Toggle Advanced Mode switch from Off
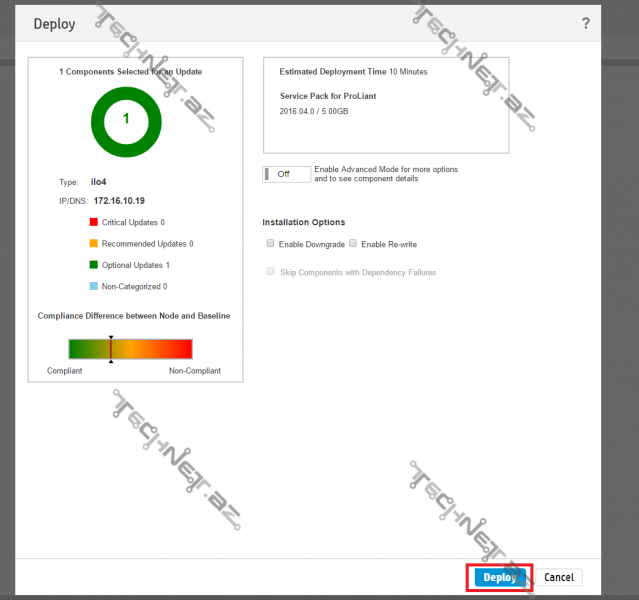The width and height of the screenshot is (639, 600). 286,174
